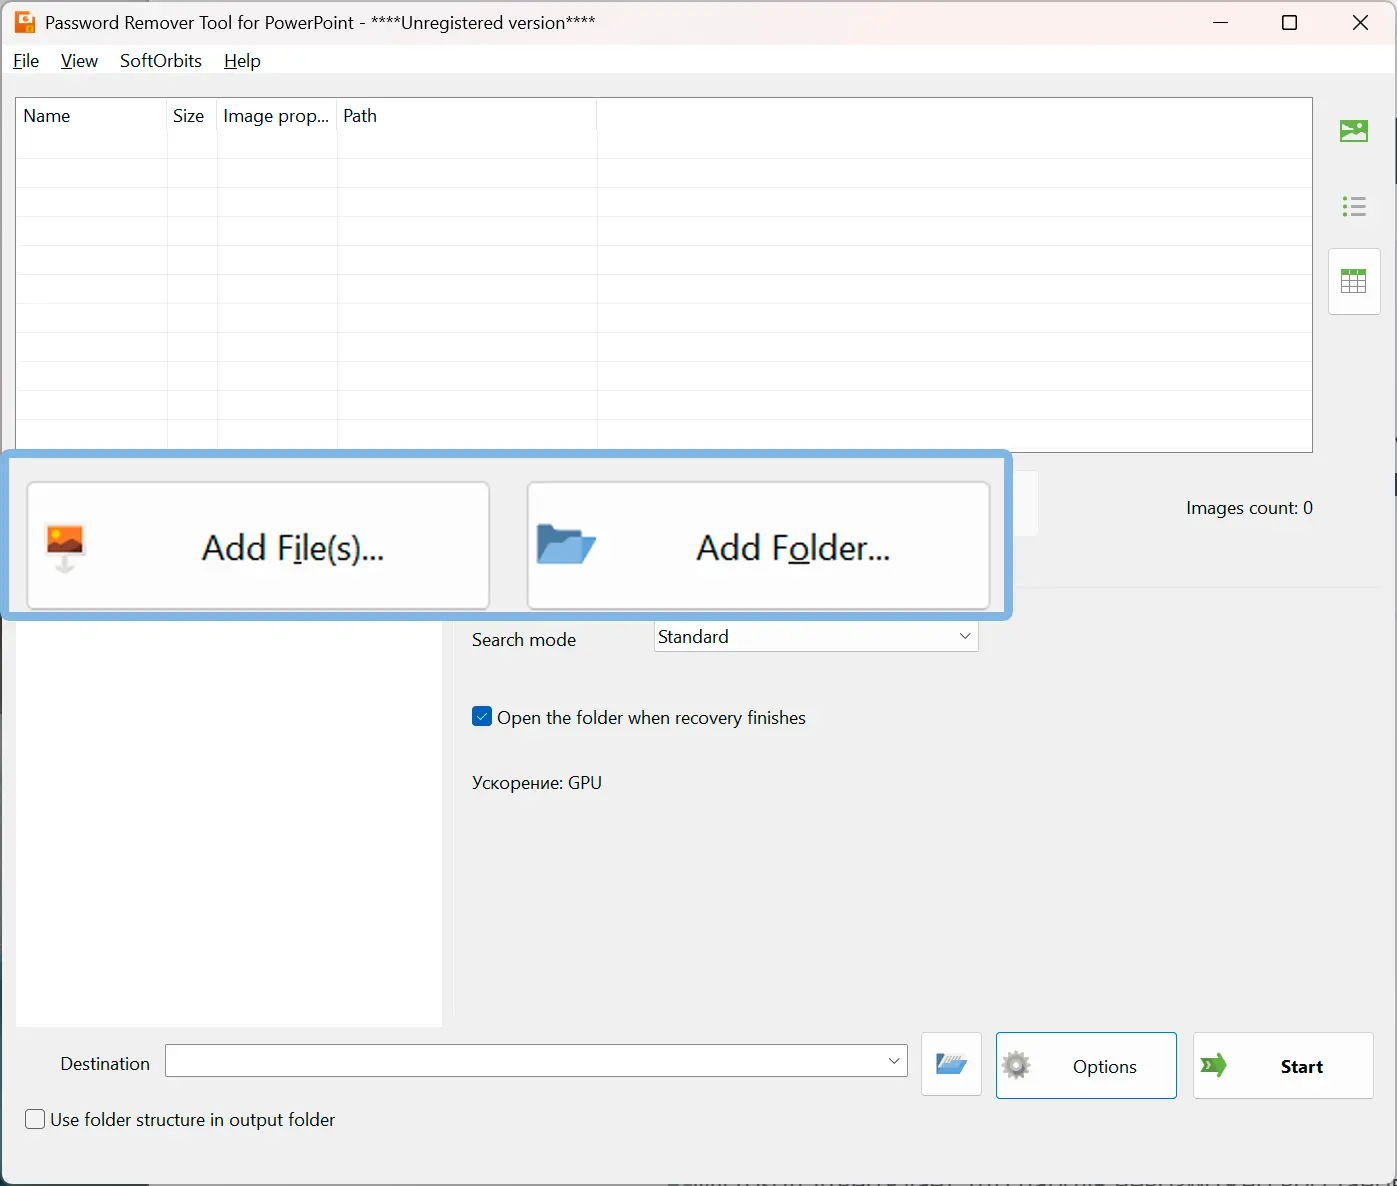Image resolution: width=1397 pixels, height=1186 pixels.
Task: Browse for destination folder icon
Action: 951,1065
